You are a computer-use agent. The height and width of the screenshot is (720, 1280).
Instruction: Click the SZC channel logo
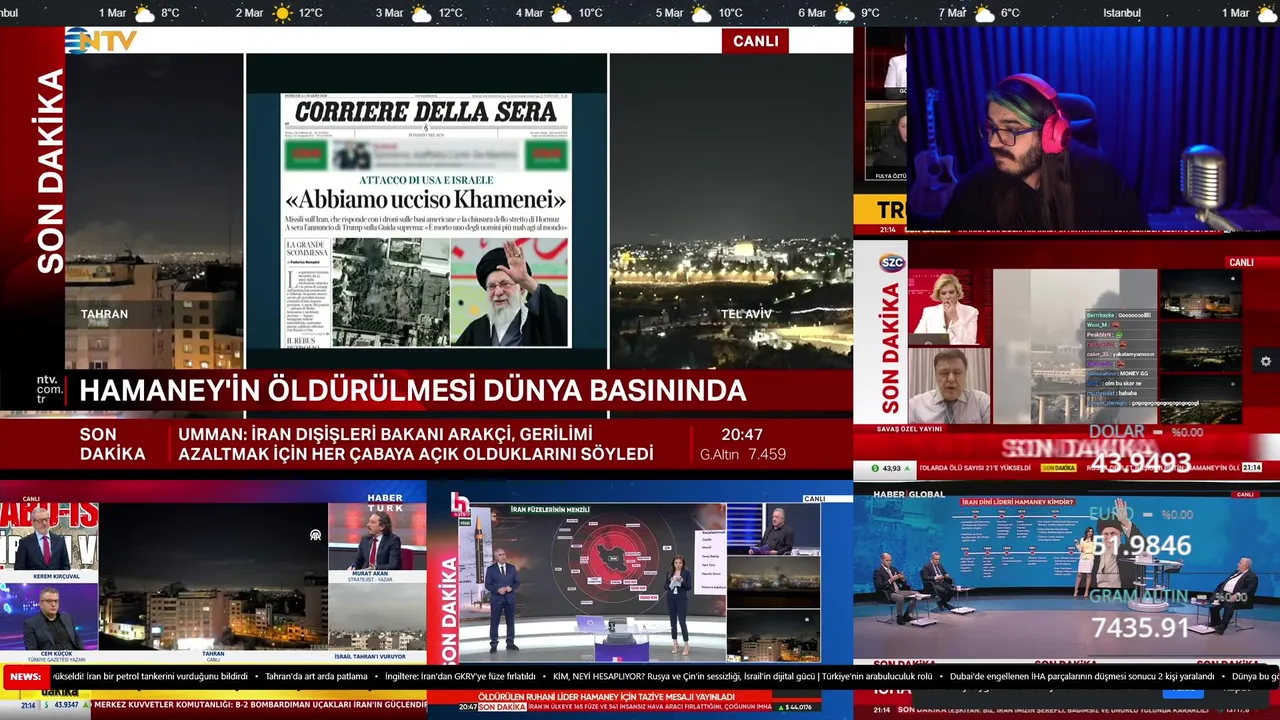point(891,262)
